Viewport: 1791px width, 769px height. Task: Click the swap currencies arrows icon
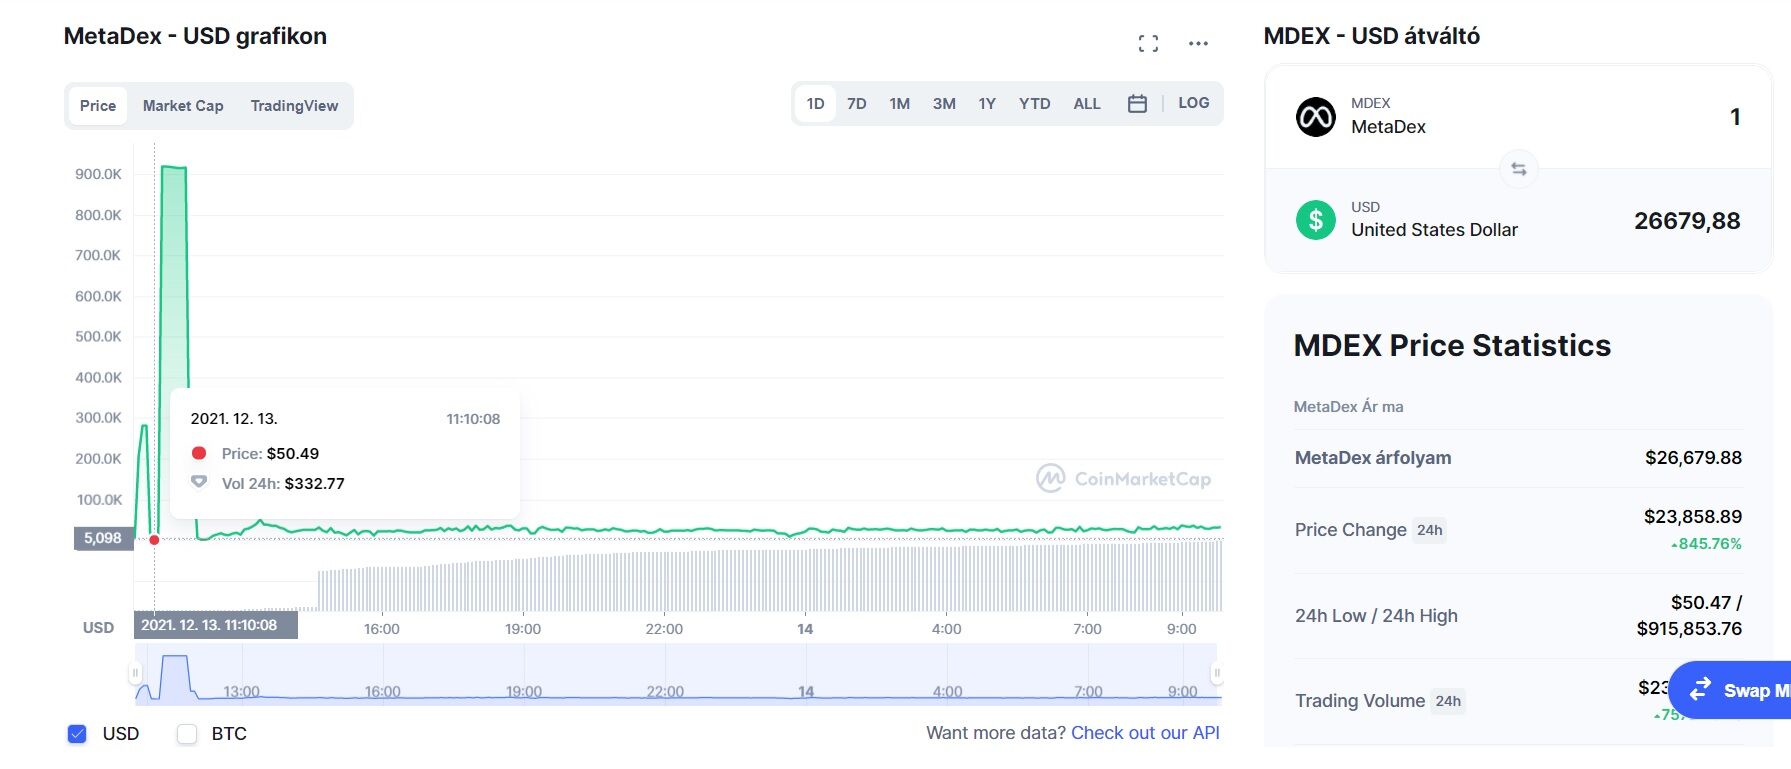[x=1518, y=169]
